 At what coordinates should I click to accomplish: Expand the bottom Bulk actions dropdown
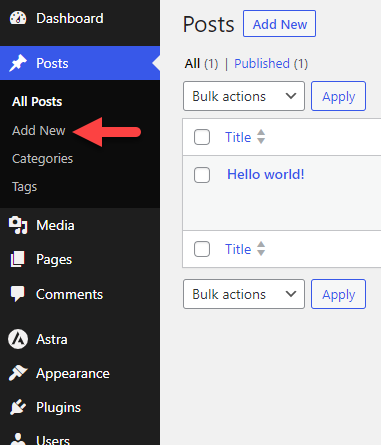244,294
